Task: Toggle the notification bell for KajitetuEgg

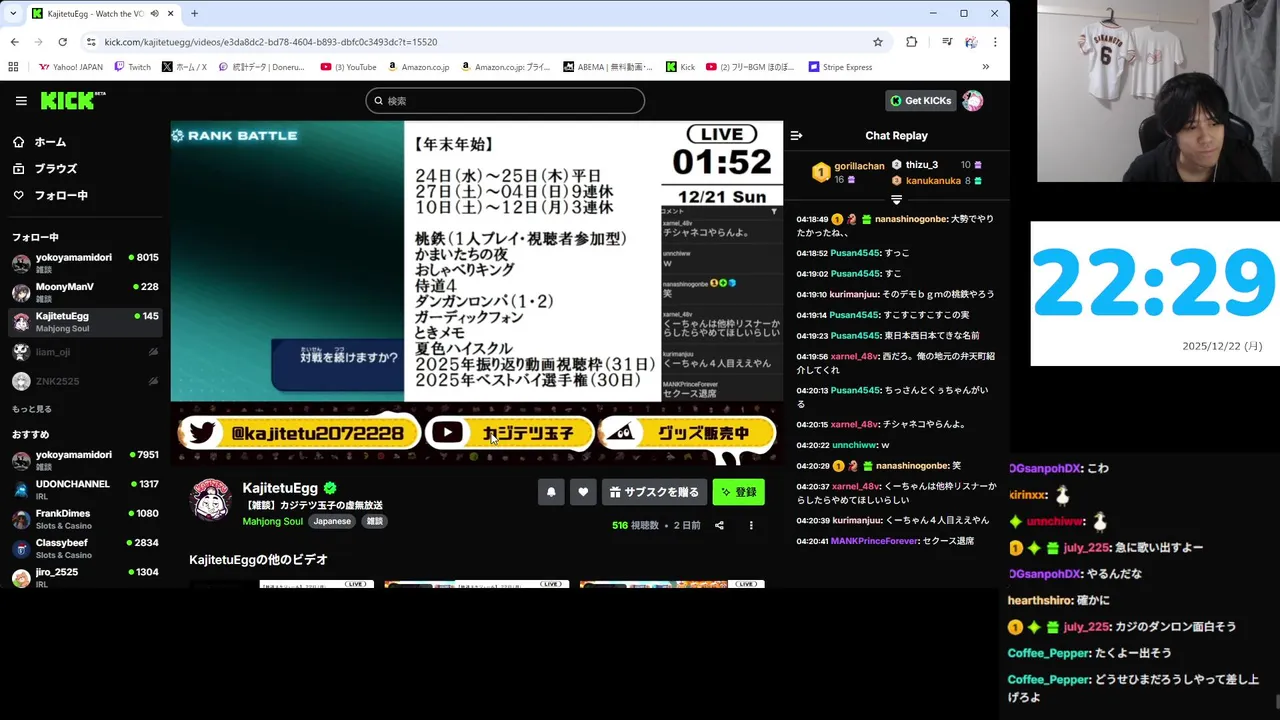Action: [x=551, y=492]
